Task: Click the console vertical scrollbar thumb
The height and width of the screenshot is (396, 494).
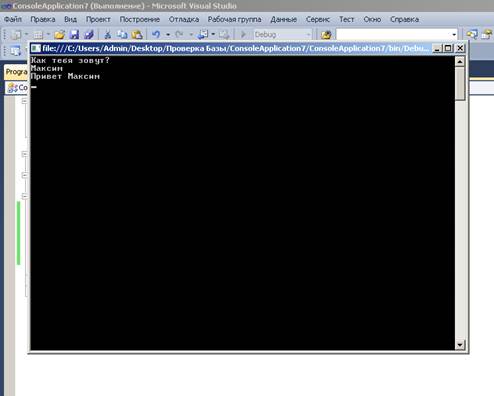Action: (x=460, y=83)
